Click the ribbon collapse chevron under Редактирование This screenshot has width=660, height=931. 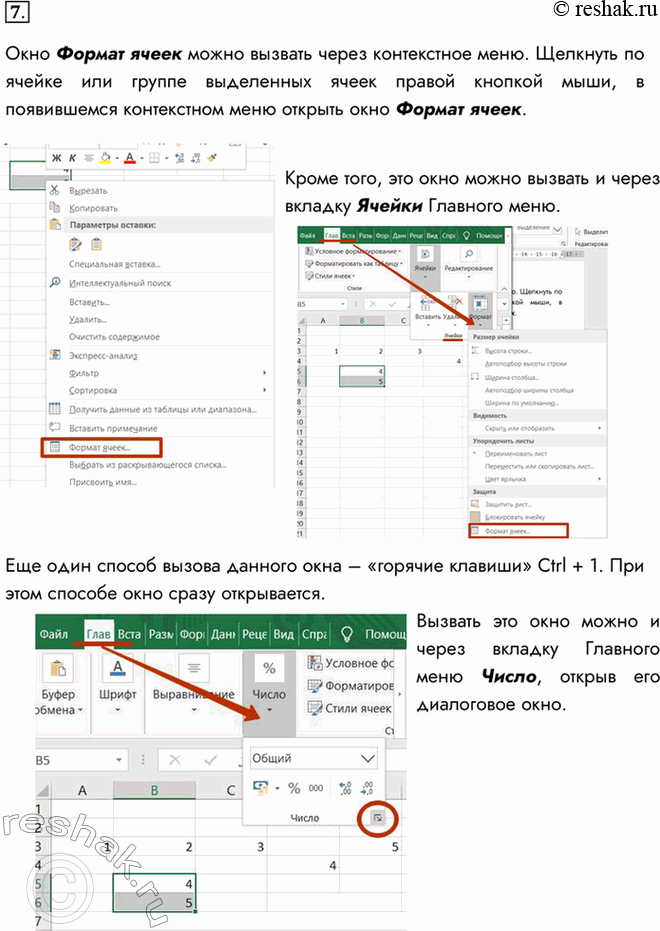[504, 289]
